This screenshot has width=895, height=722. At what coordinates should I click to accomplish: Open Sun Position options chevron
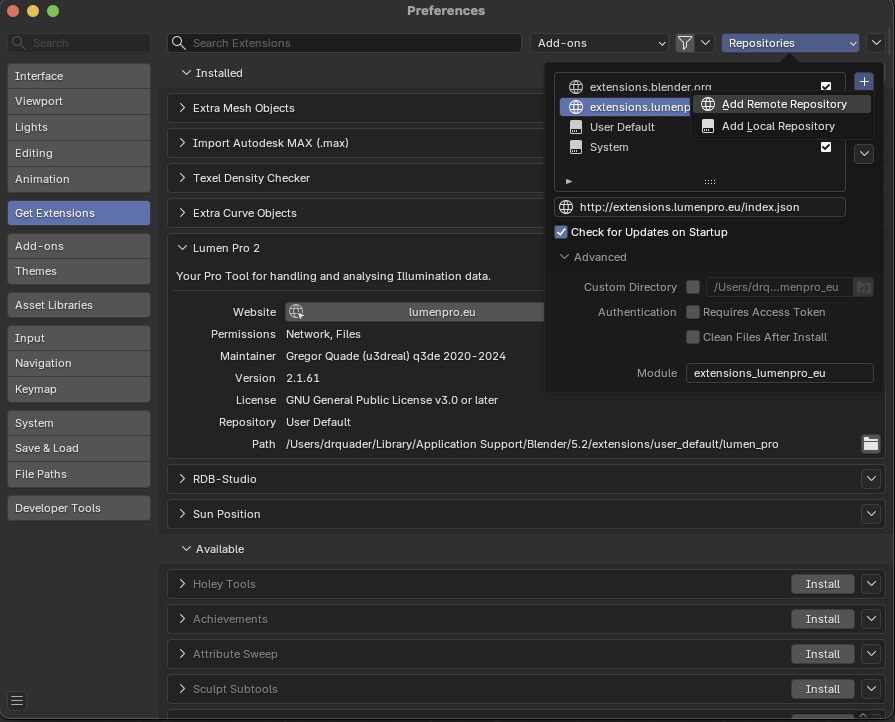point(871,514)
